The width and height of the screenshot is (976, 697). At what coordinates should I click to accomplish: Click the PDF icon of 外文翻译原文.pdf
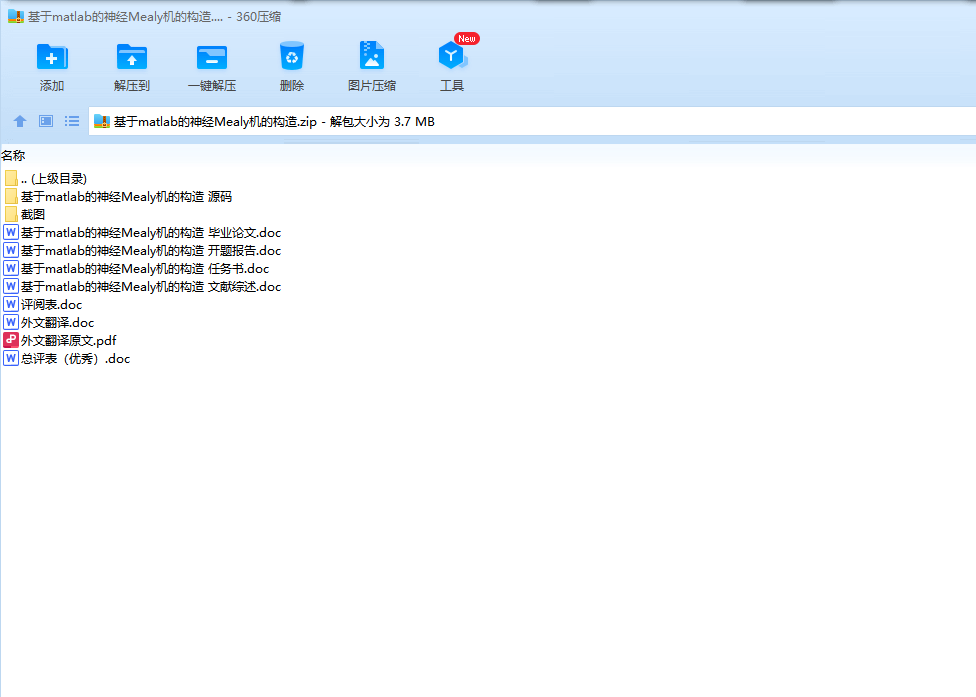[11, 340]
